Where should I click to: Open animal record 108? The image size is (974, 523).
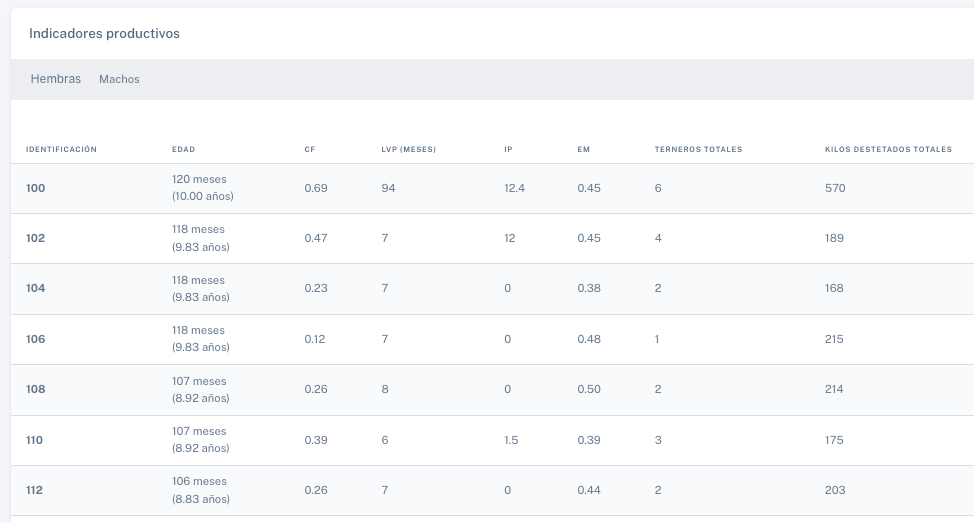coord(35,389)
